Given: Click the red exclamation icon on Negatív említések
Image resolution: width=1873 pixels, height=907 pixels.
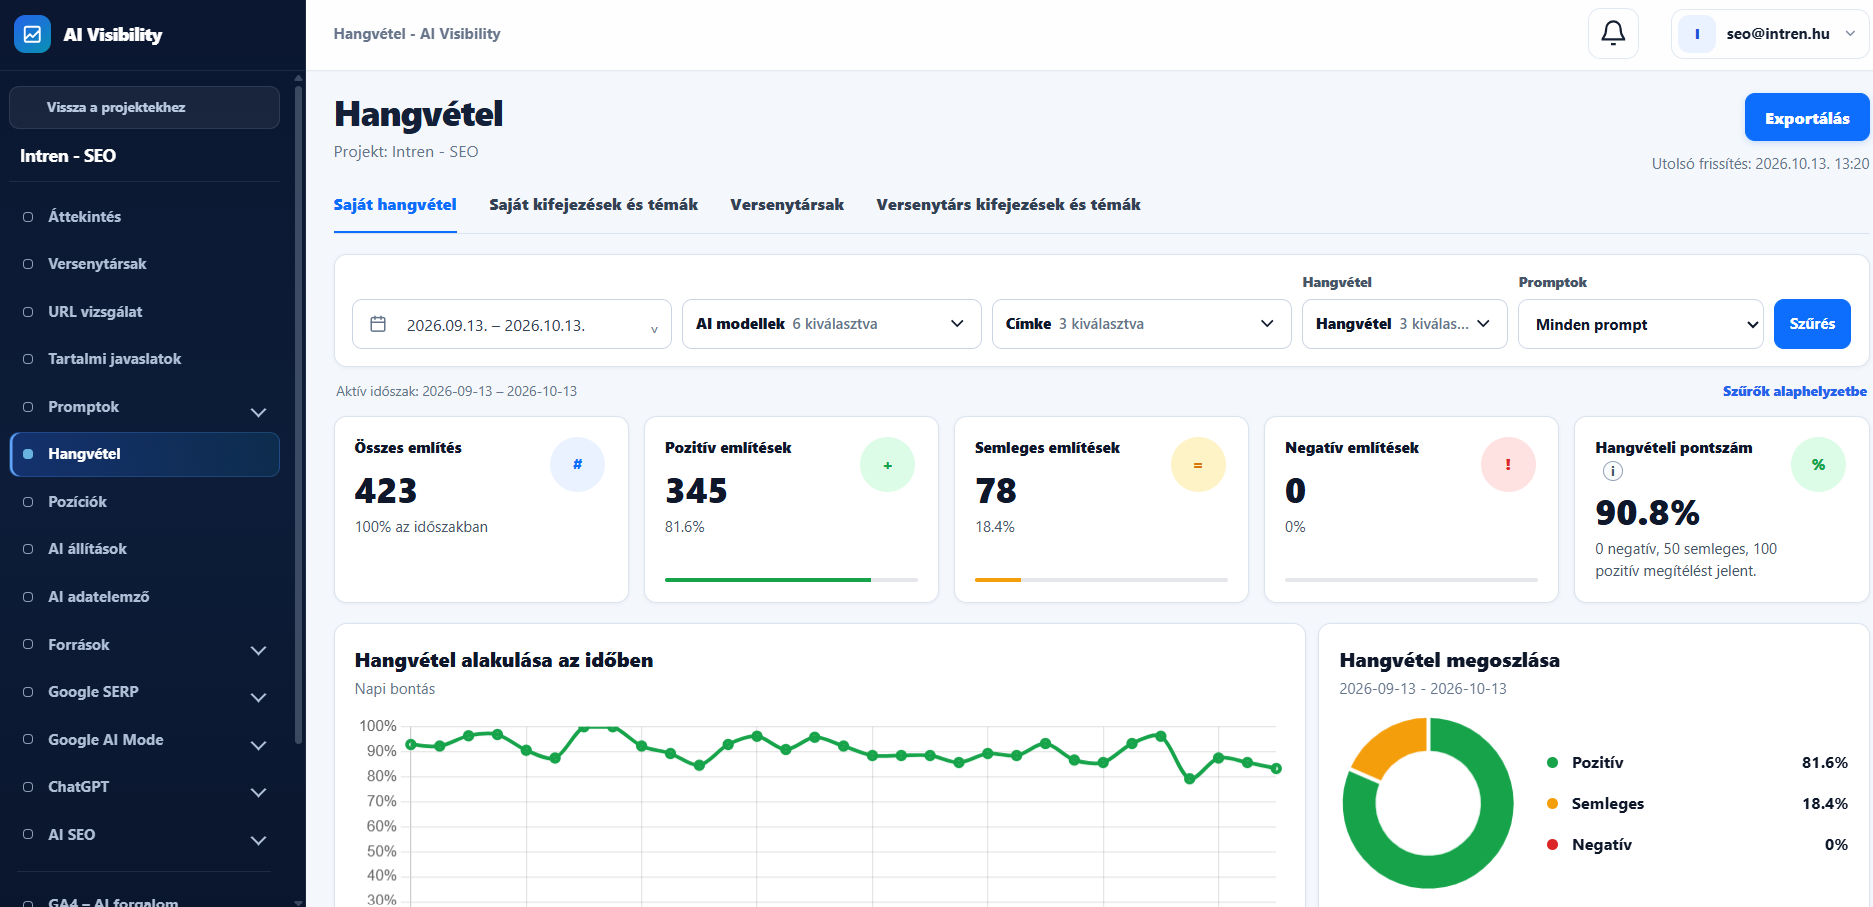Looking at the screenshot, I should [x=1508, y=464].
